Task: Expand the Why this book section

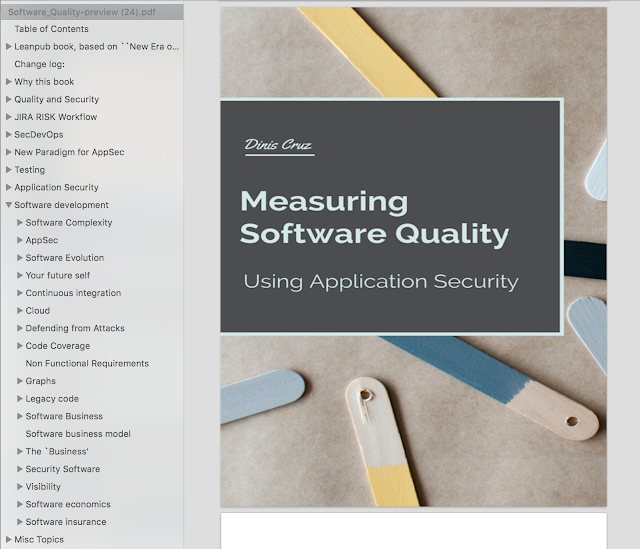Action: 8,82
